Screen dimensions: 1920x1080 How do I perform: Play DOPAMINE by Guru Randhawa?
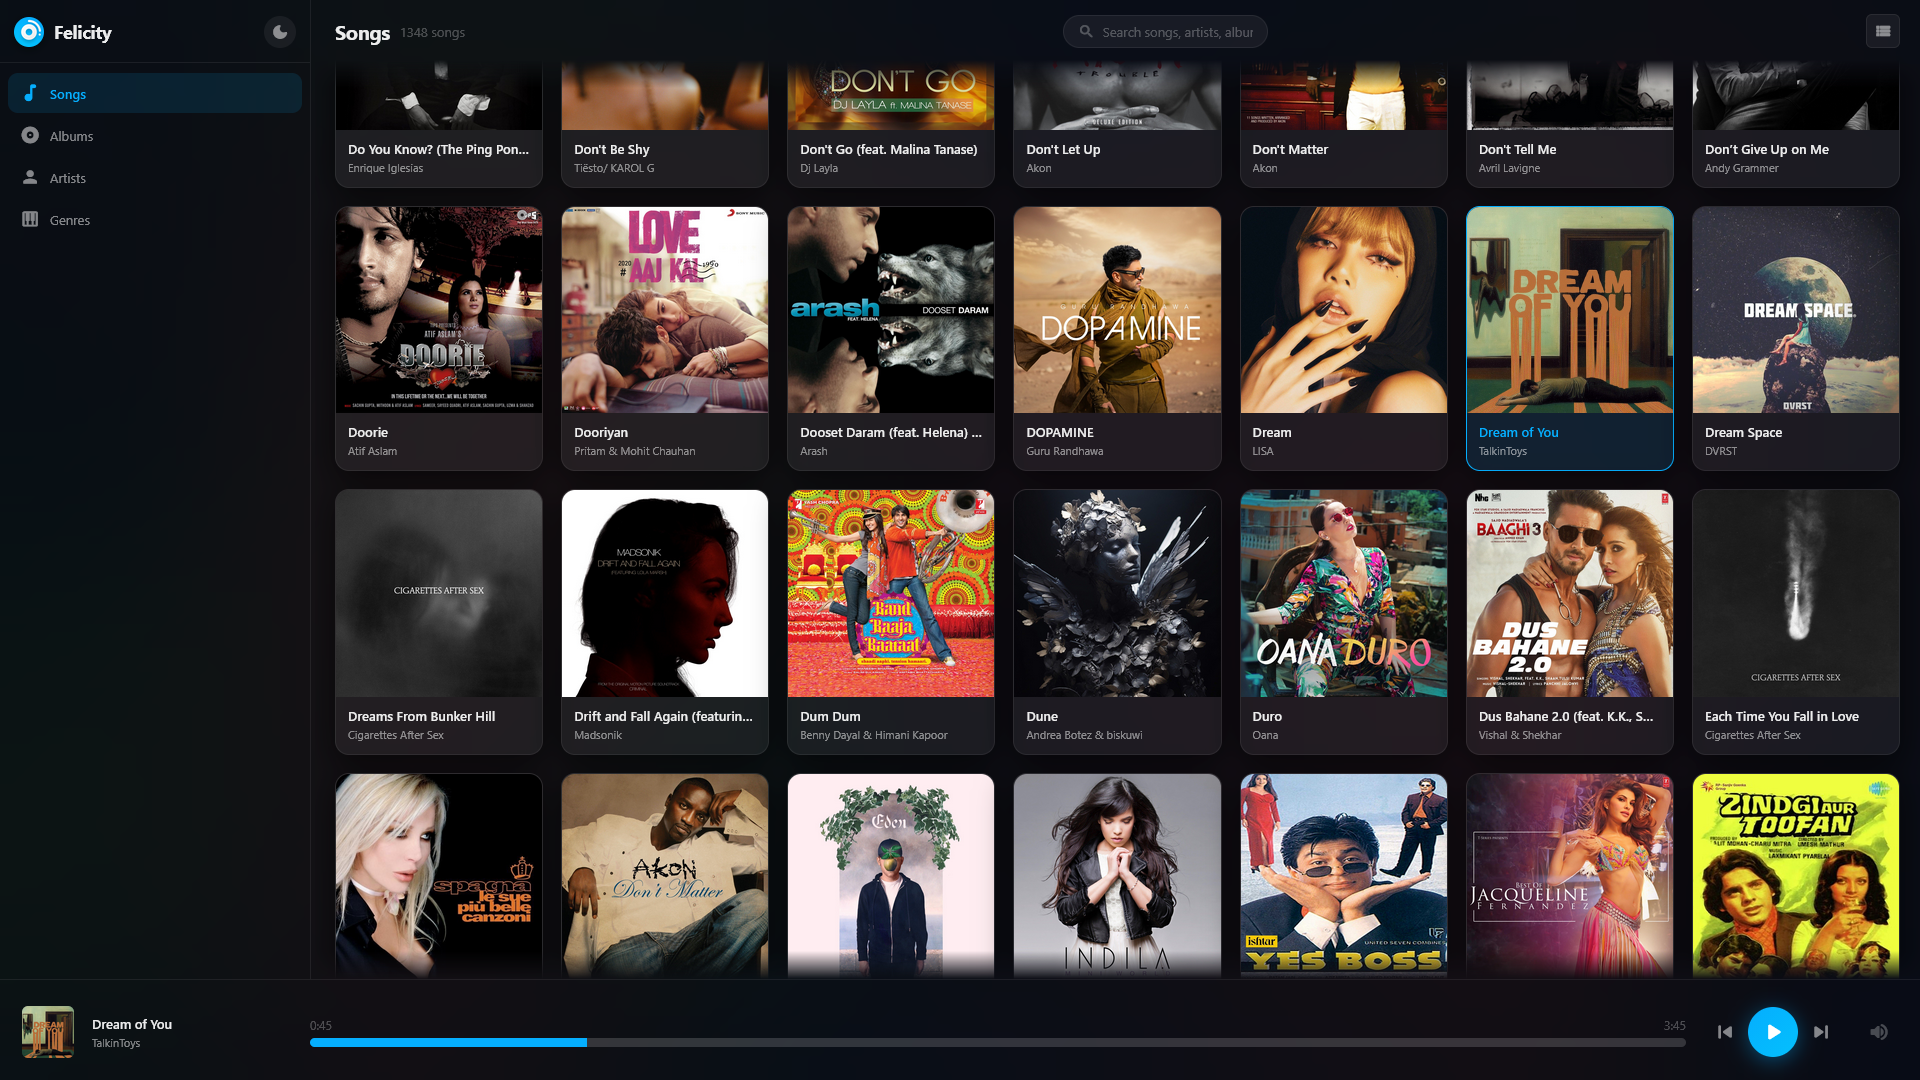coord(1117,338)
